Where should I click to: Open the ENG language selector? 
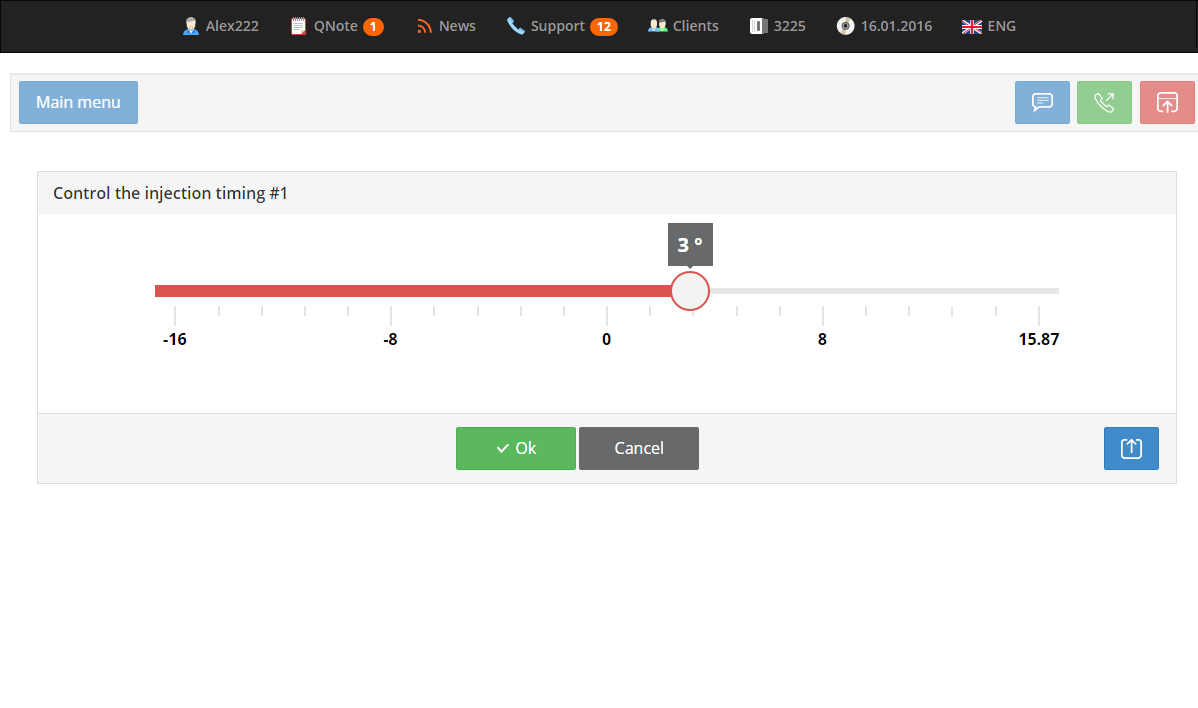[1001, 26]
